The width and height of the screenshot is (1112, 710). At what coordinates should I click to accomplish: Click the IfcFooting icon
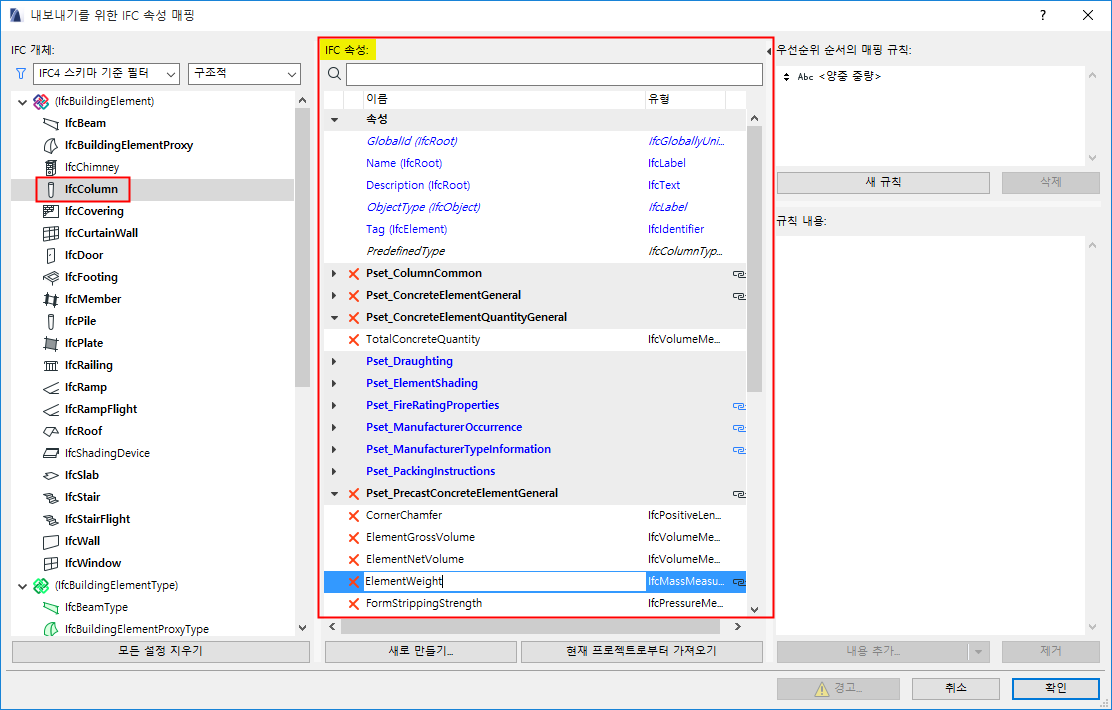coord(51,277)
